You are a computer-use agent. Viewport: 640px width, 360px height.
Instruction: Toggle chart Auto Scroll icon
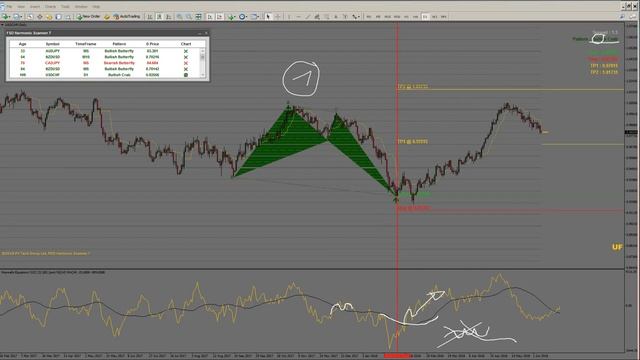pyautogui.click(x=210, y=17)
